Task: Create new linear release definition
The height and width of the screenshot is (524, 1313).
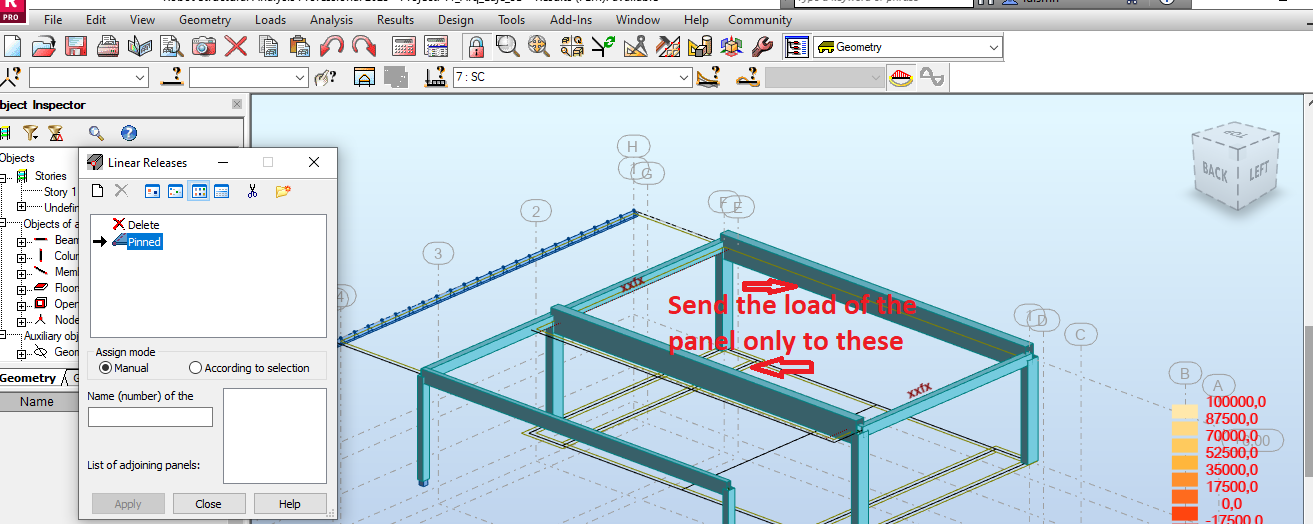Action: point(97,191)
